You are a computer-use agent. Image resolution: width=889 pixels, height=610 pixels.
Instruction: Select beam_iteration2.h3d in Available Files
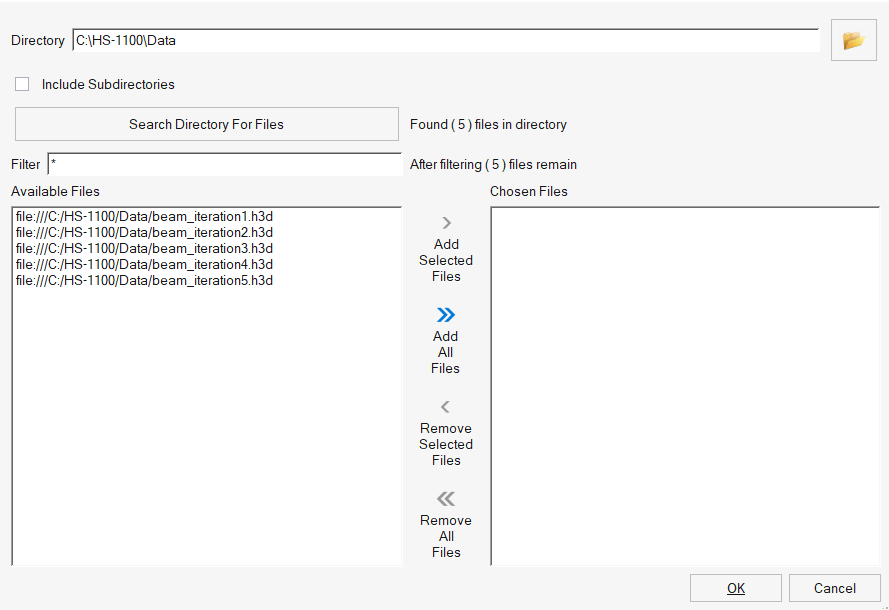[144, 232]
